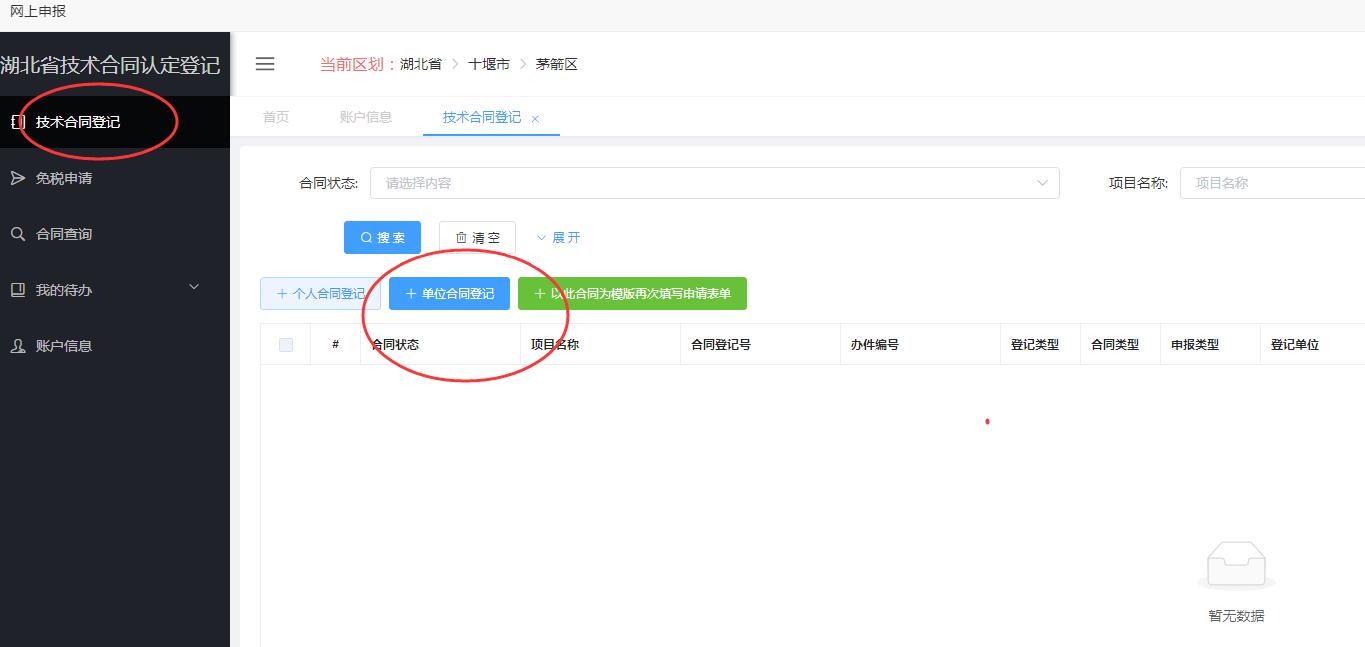1365x647 pixels.
Task: Focus the 项目名称 input field
Action: point(1272,183)
